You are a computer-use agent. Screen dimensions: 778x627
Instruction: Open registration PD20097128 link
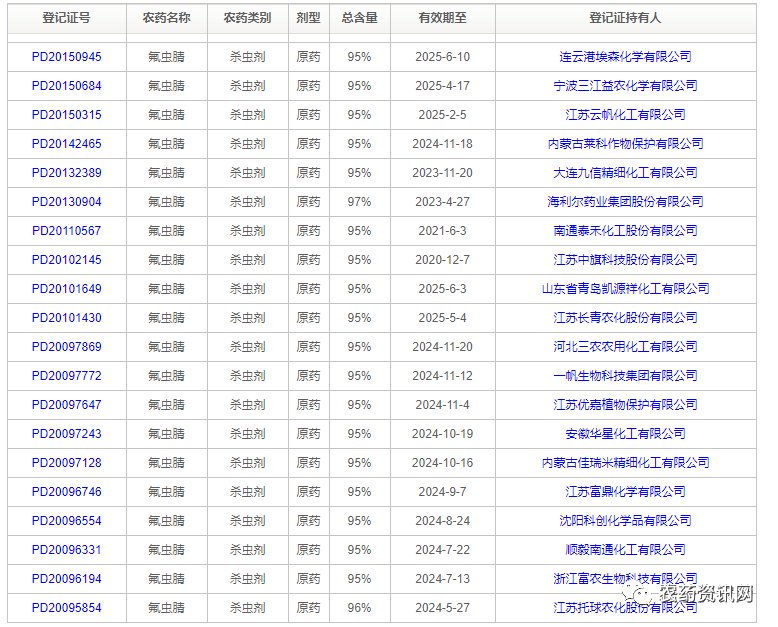click(x=66, y=463)
